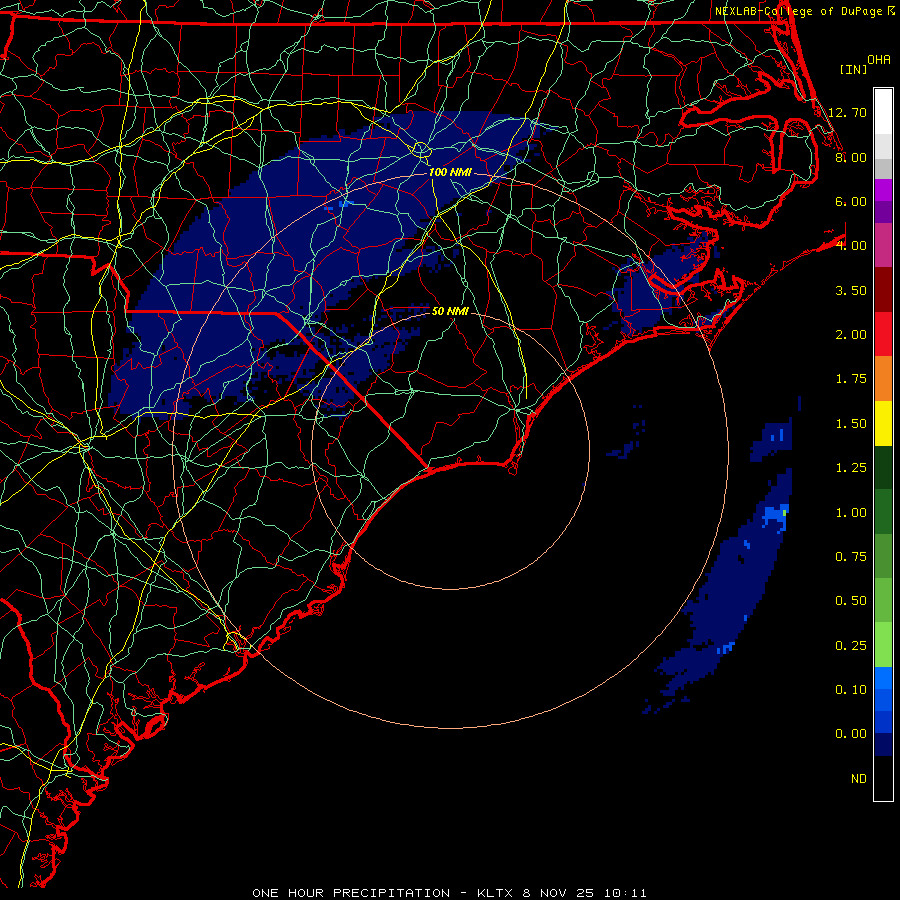Image resolution: width=900 pixels, height=900 pixels.
Task: Pick the white swatch atop the legend
Action: pyautogui.click(x=883, y=111)
